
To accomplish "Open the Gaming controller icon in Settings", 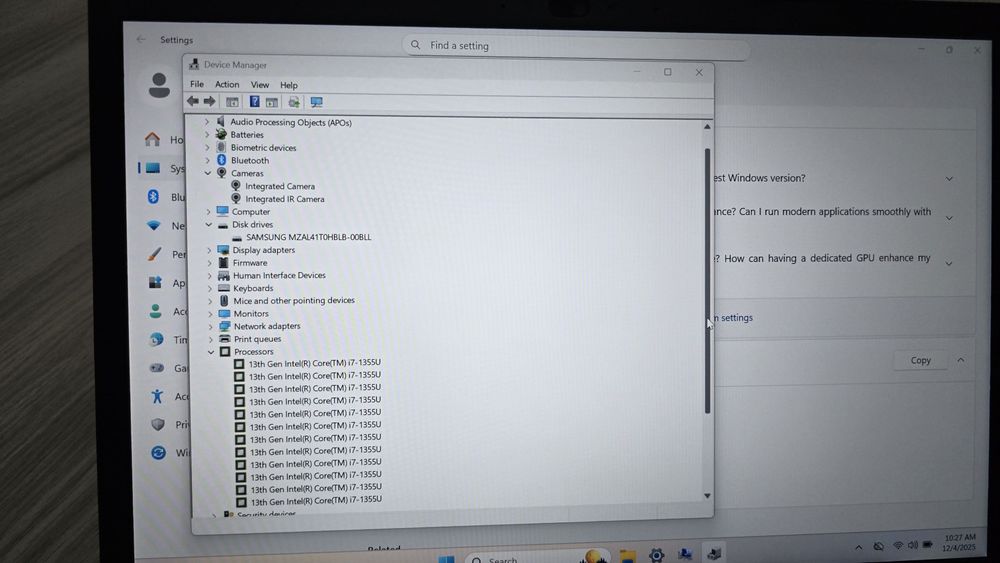I will (157, 368).
